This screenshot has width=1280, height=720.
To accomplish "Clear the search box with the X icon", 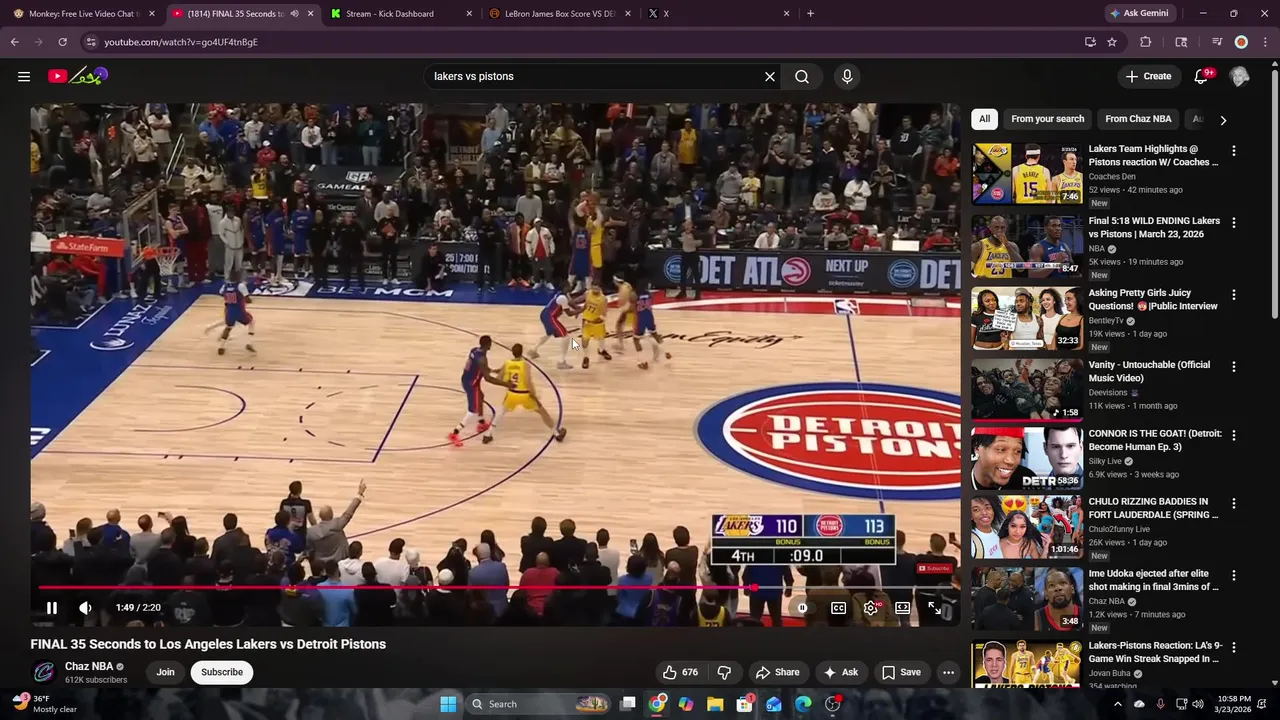I will [770, 76].
